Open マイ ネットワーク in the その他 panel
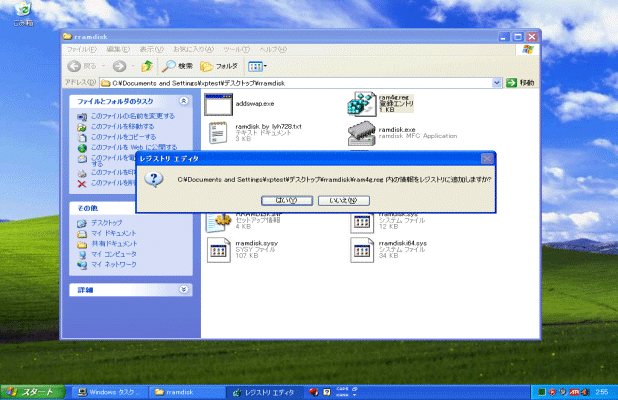Image resolution: width=618 pixels, height=400 pixels. click(114, 264)
